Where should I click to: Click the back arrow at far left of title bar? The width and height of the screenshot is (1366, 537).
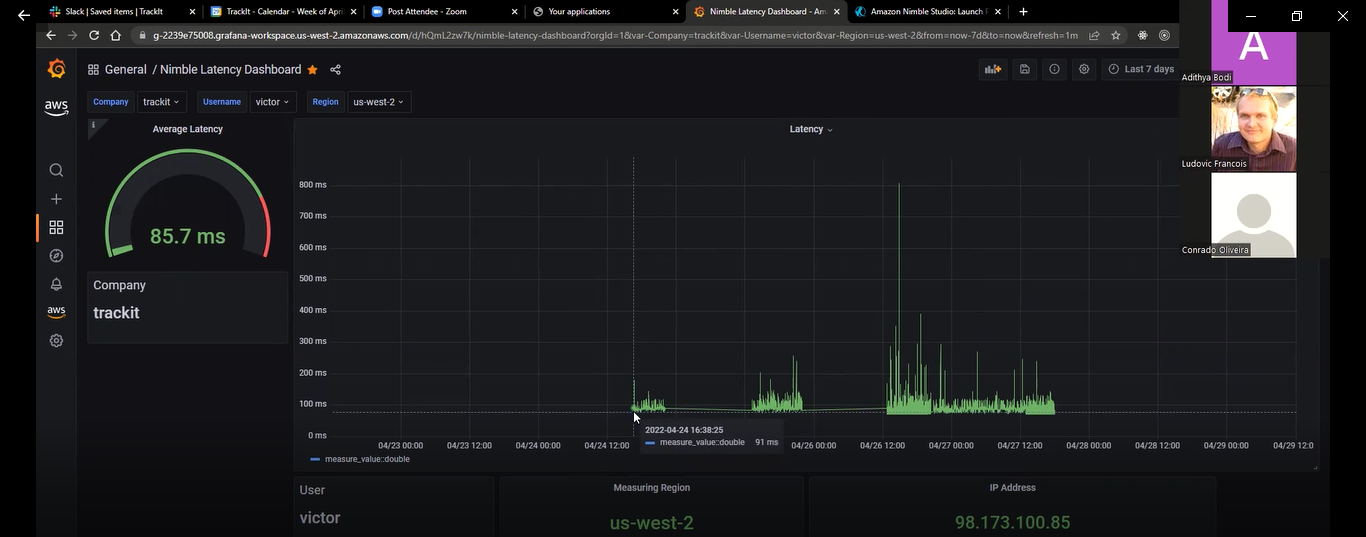click(24, 15)
